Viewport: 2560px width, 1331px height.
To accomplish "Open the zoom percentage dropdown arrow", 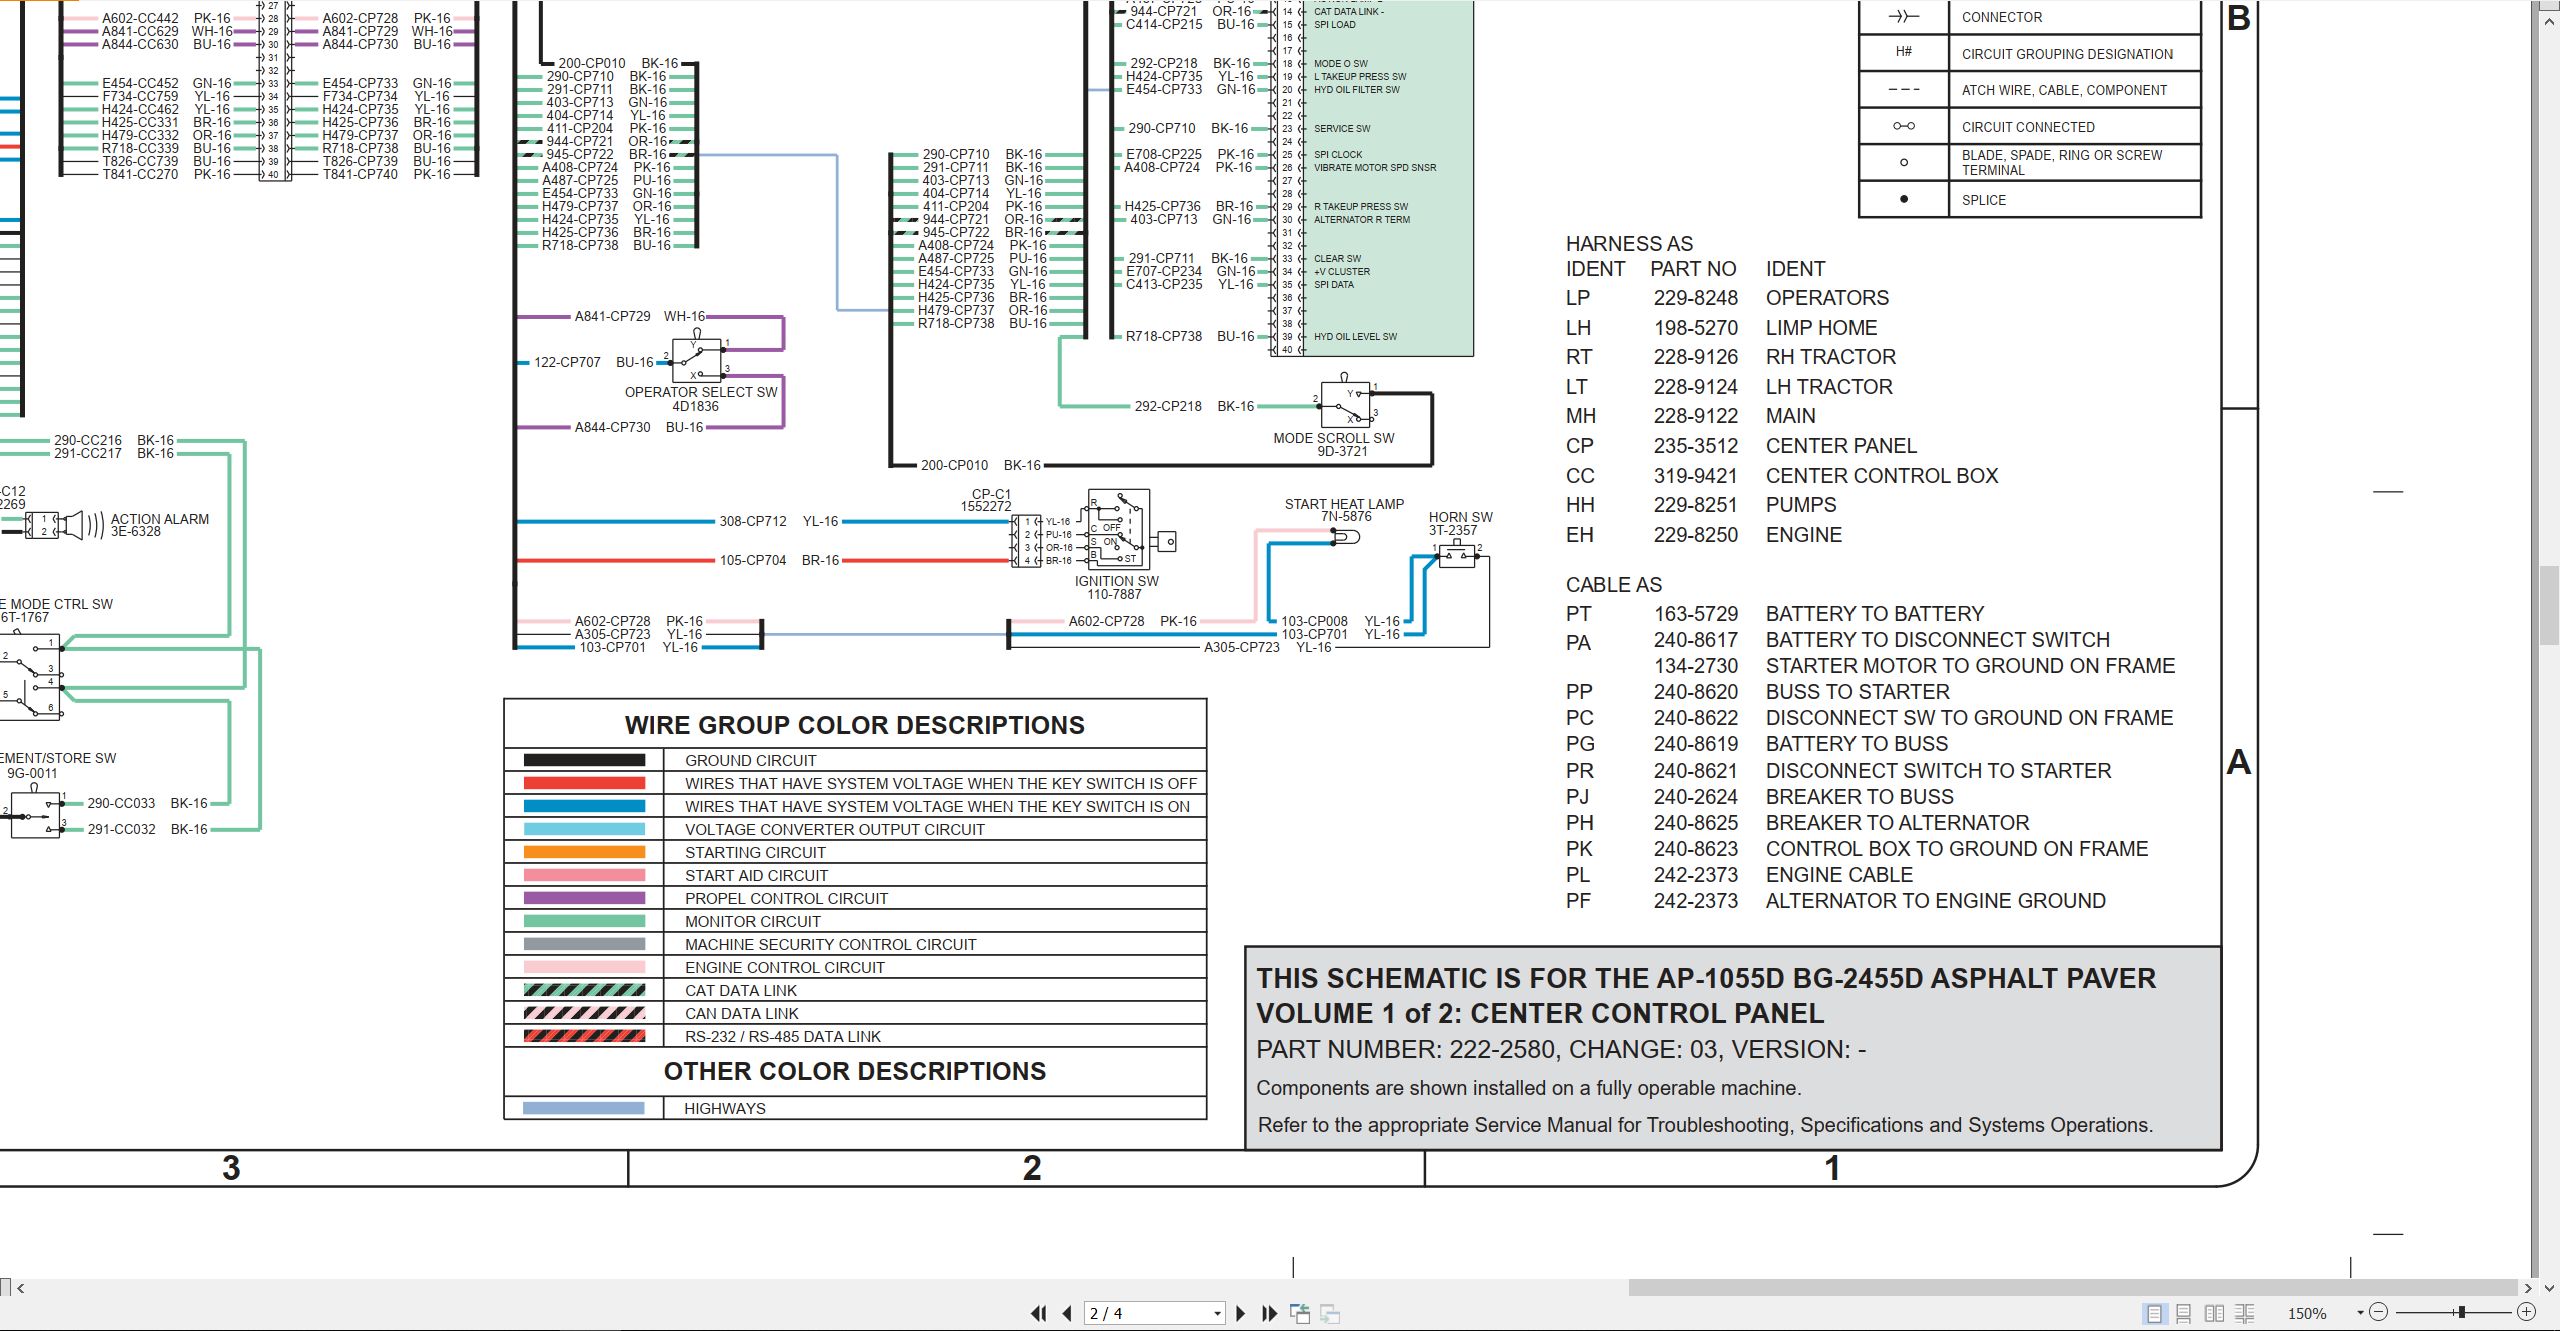I will click(2360, 1313).
